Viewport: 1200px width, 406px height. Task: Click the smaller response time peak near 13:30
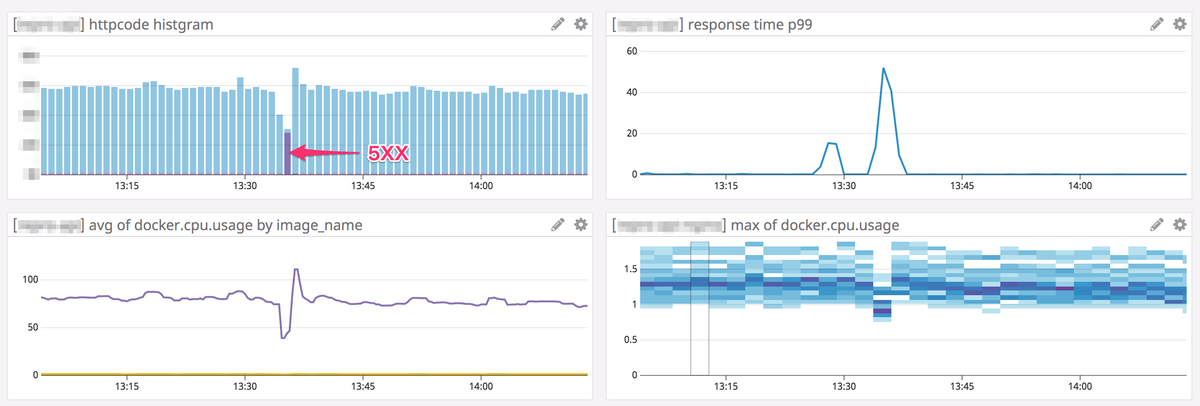831,144
